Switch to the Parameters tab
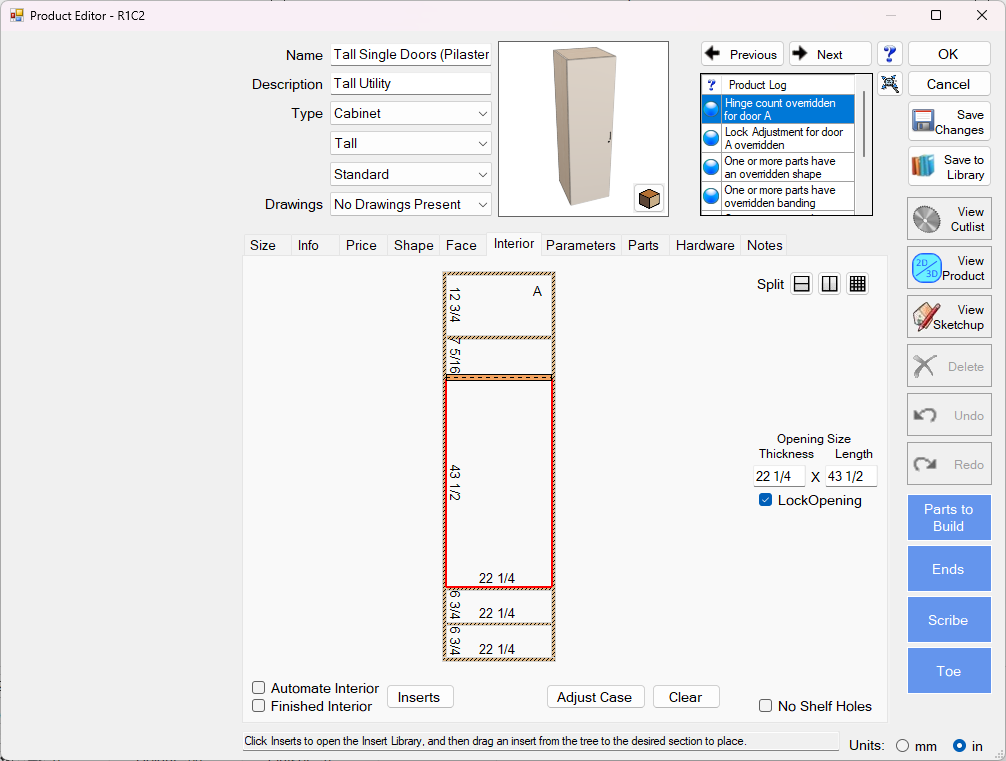This screenshot has height=761, width=1006. pyautogui.click(x=580, y=245)
